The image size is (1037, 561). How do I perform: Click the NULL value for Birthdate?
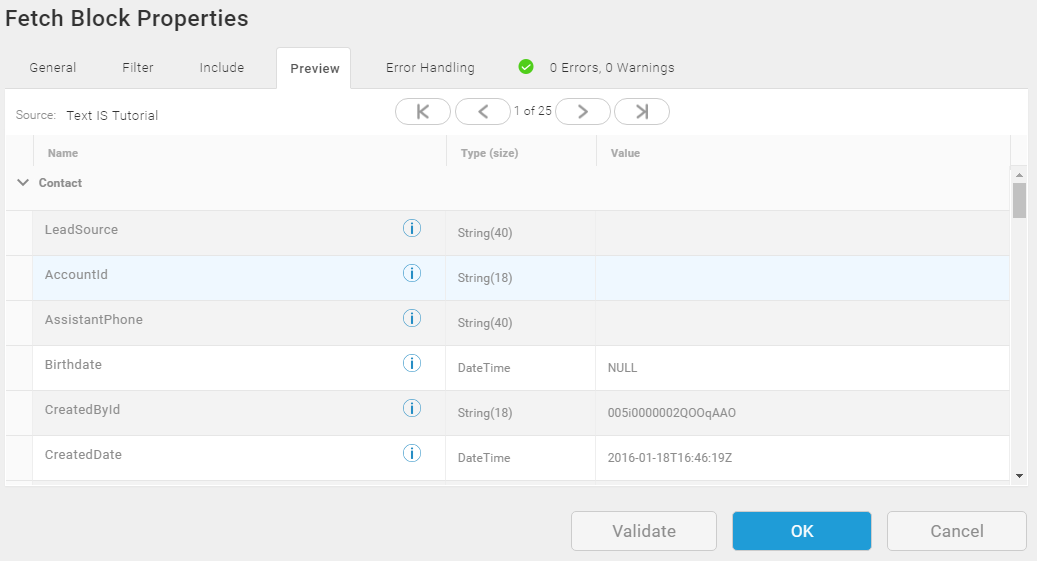pyautogui.click(x=622, y=368)
